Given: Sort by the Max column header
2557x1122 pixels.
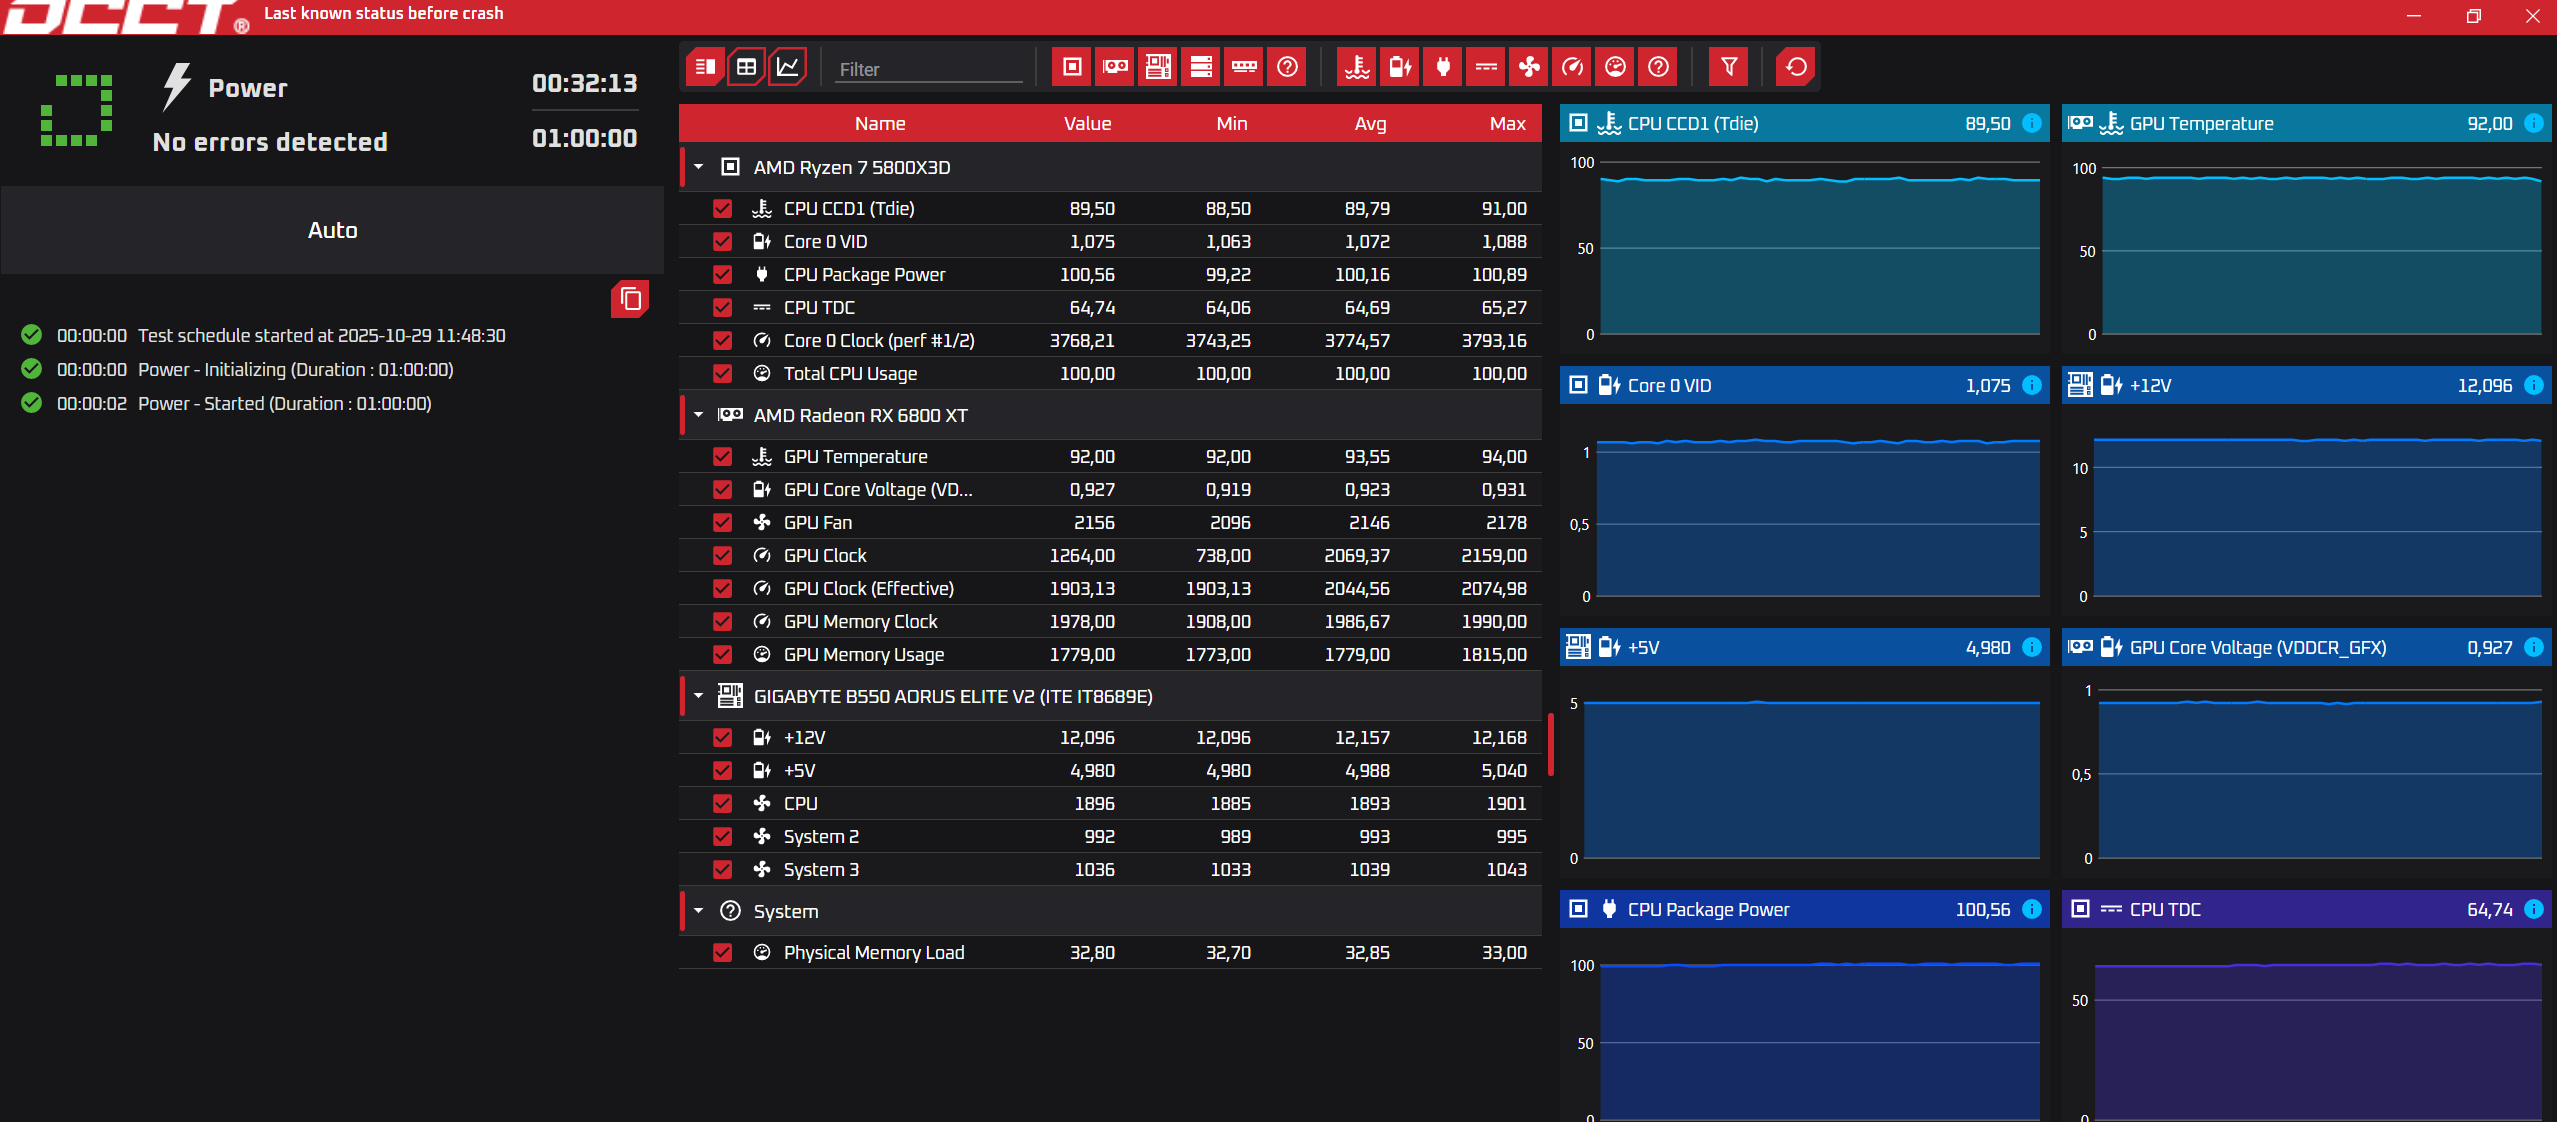Looking at the screenshot, I should coord(1507,123).
